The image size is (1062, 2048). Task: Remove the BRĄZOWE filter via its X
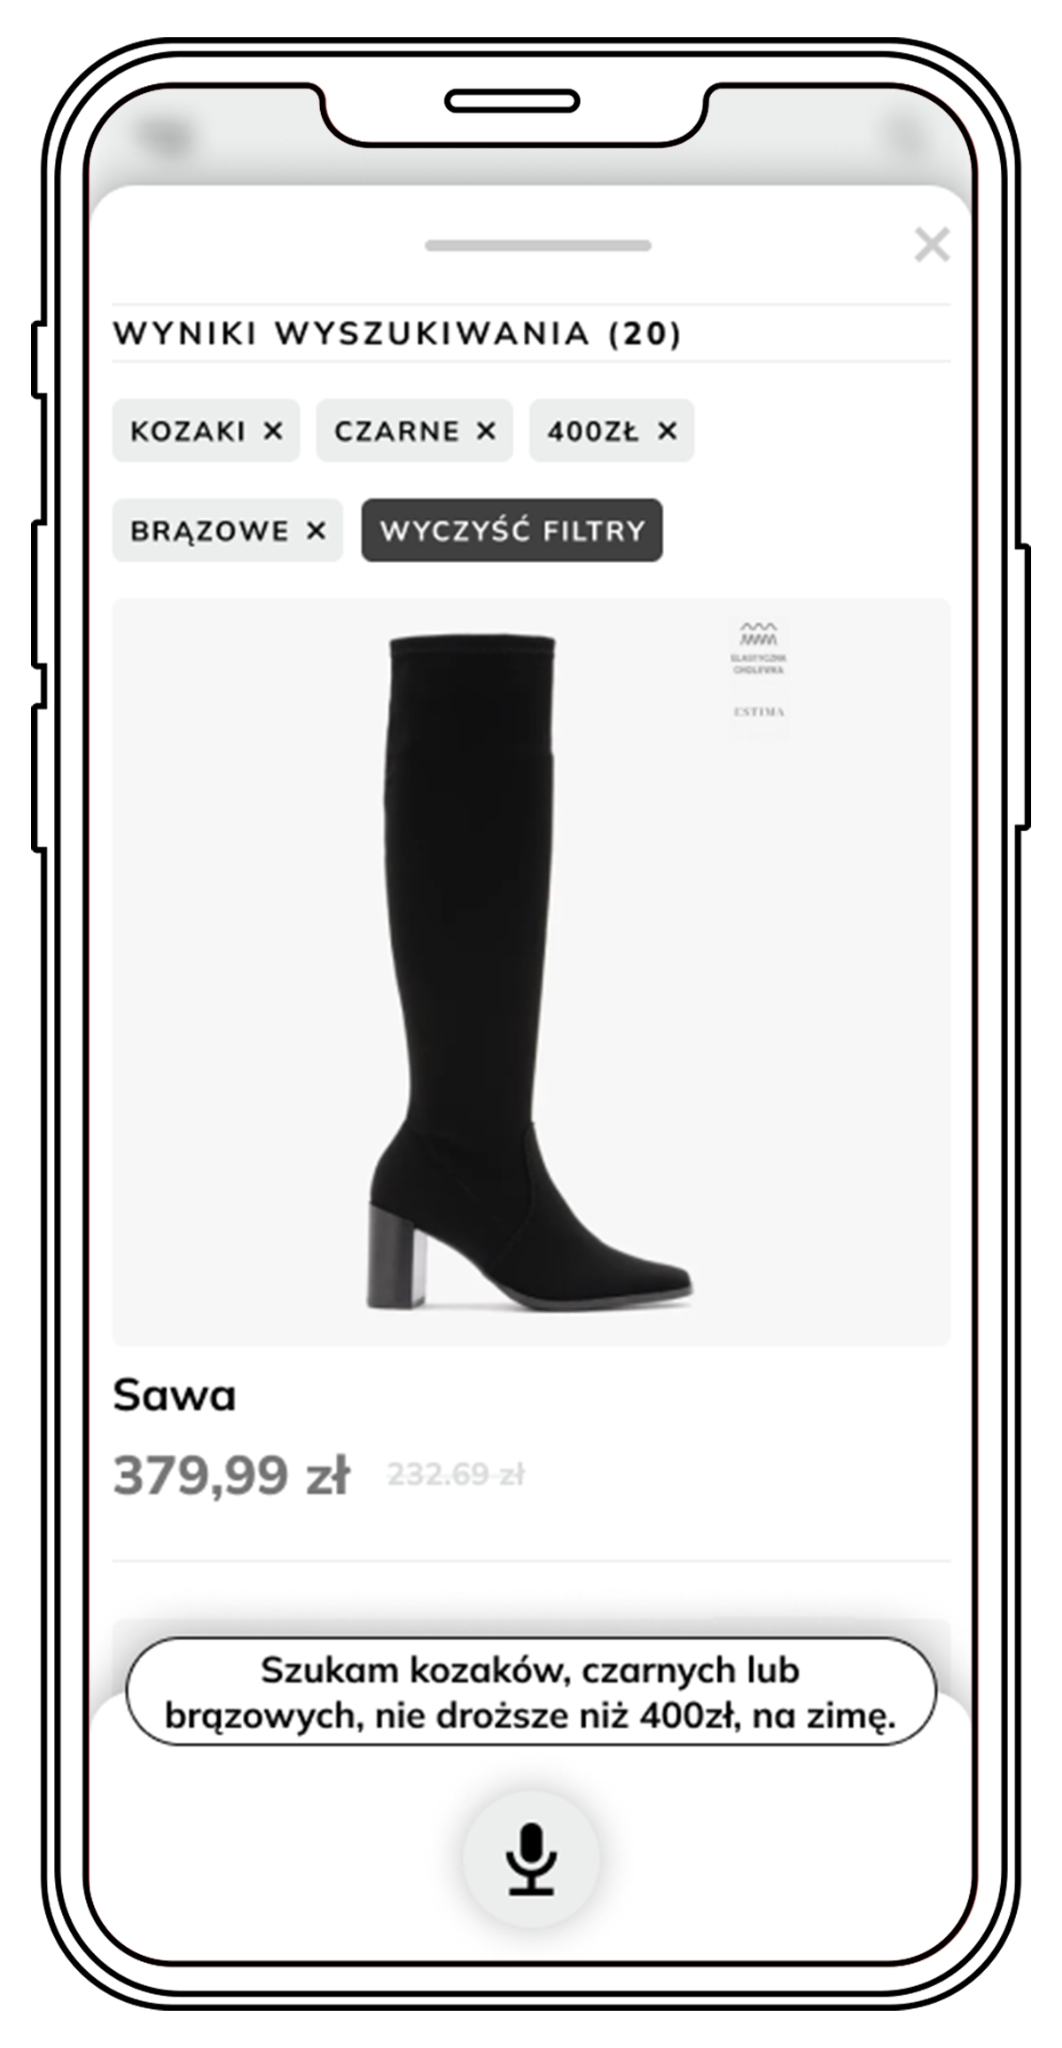316,531
